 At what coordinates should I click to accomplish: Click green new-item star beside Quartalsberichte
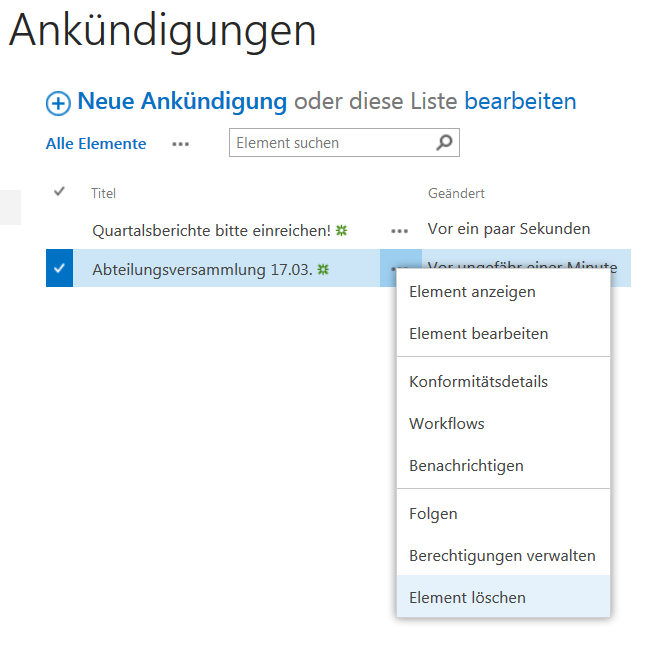click(341, 230)
